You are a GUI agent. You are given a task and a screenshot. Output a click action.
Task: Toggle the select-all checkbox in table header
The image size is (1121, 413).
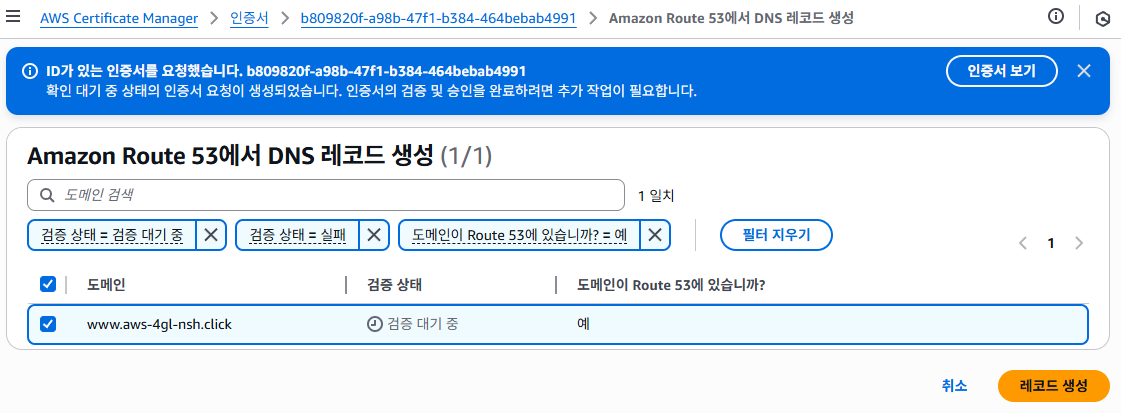point(48,284)
